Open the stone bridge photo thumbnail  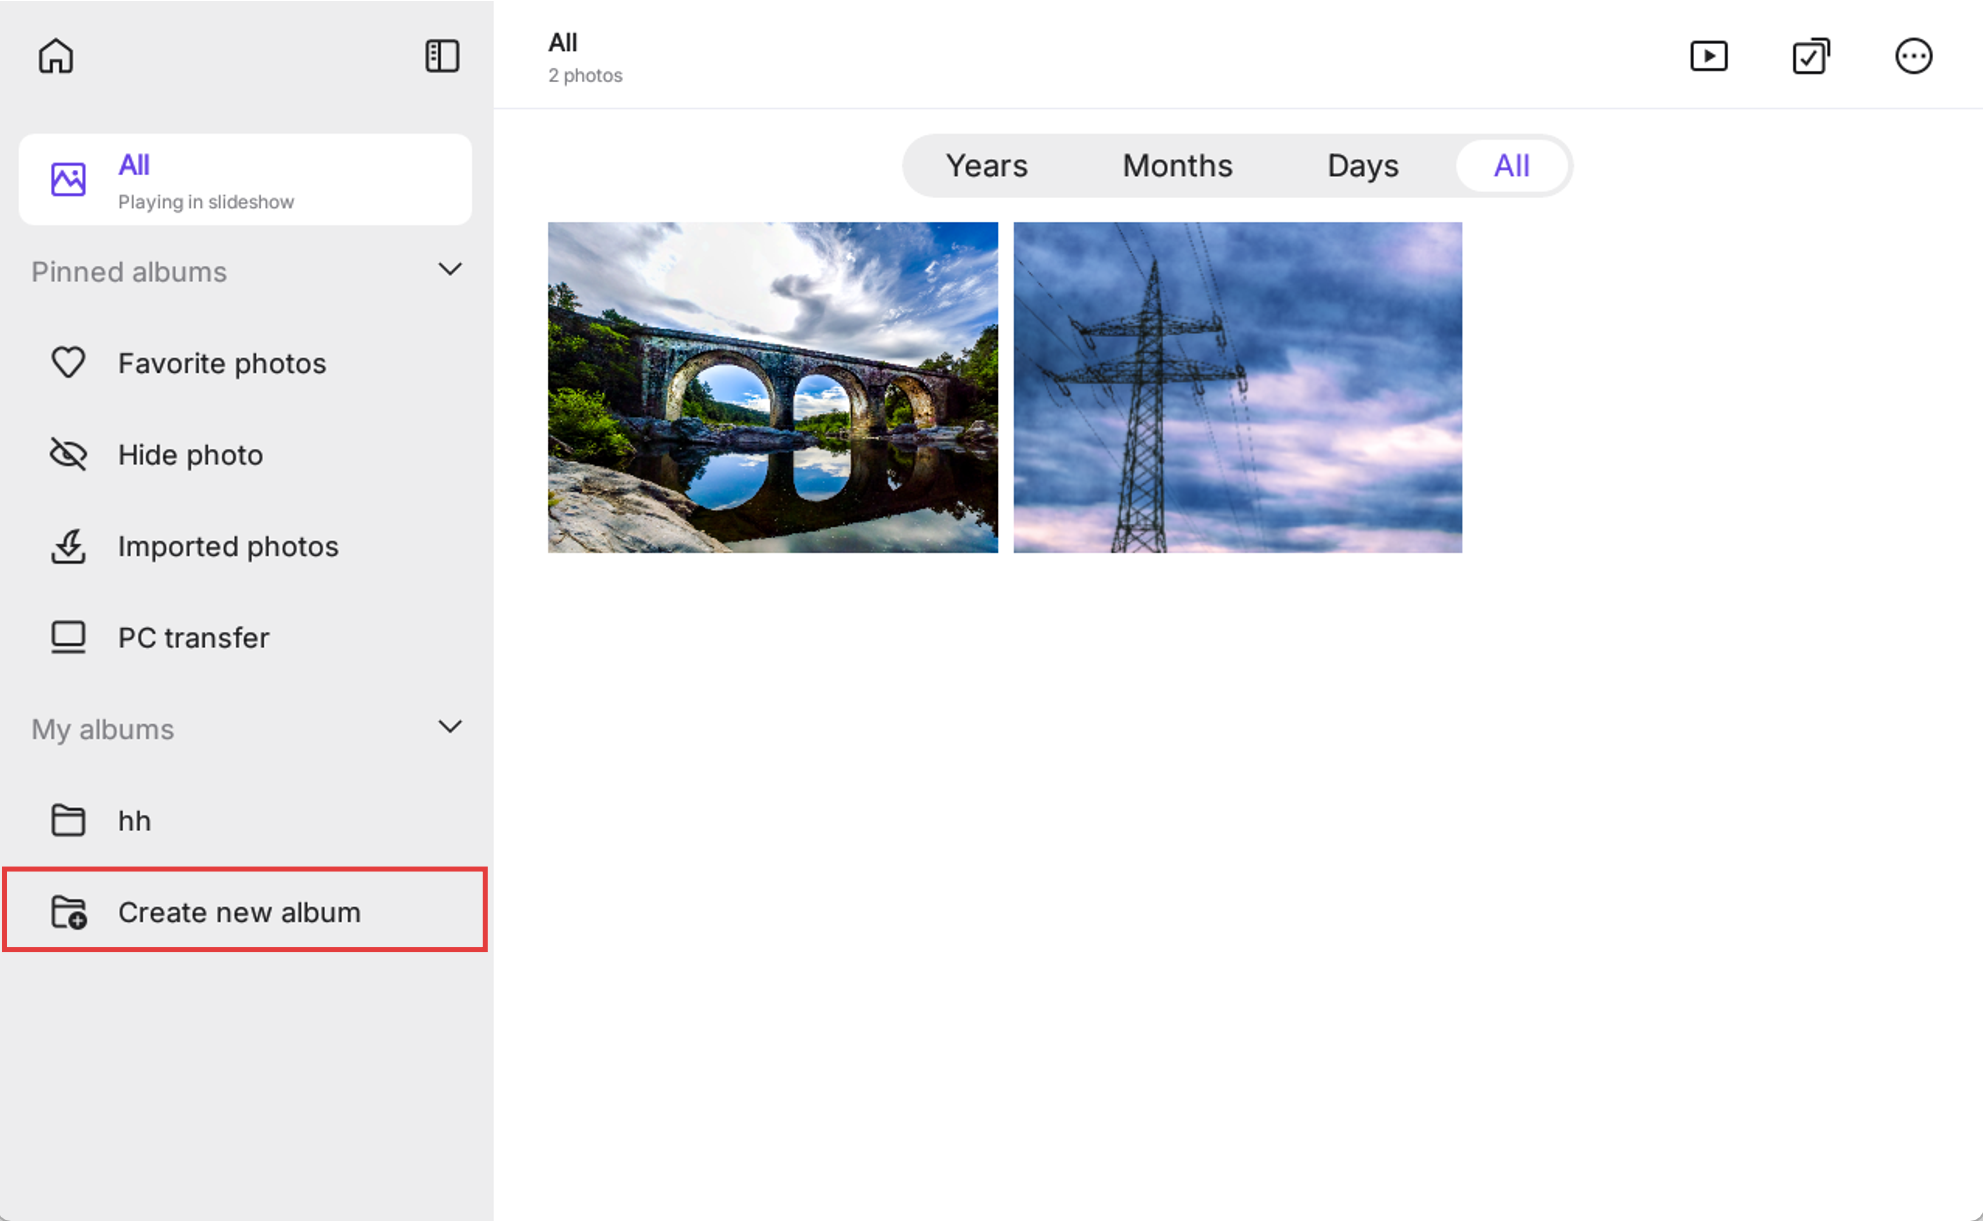coord(772,387)
